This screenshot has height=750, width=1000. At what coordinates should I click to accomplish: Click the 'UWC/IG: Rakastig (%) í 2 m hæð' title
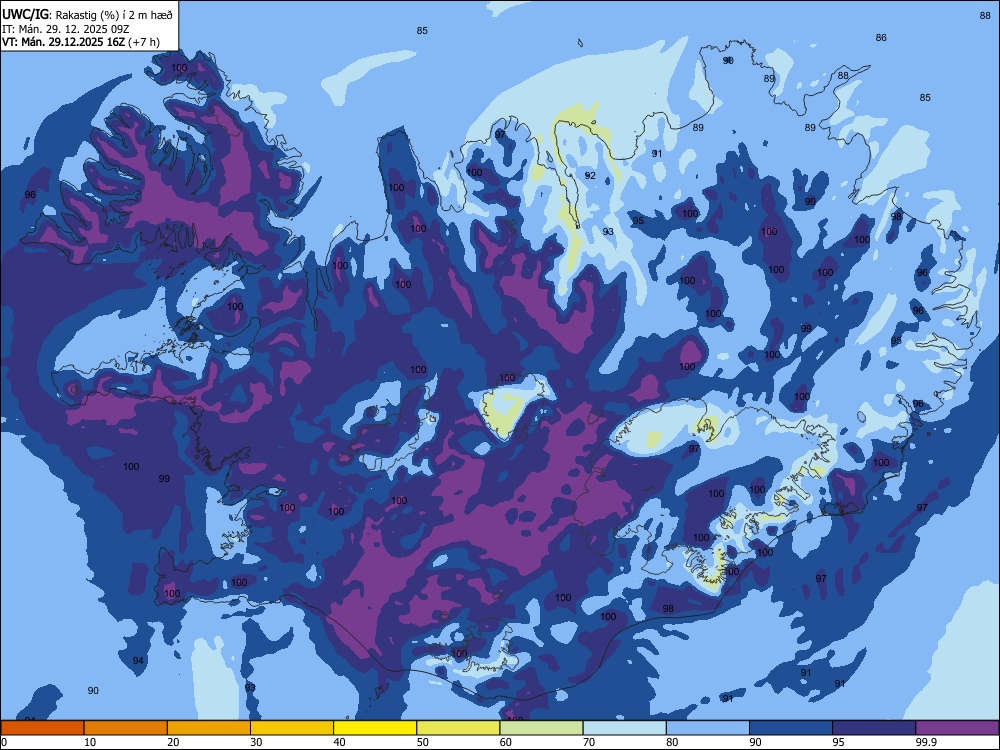click(x=87, y=14)
